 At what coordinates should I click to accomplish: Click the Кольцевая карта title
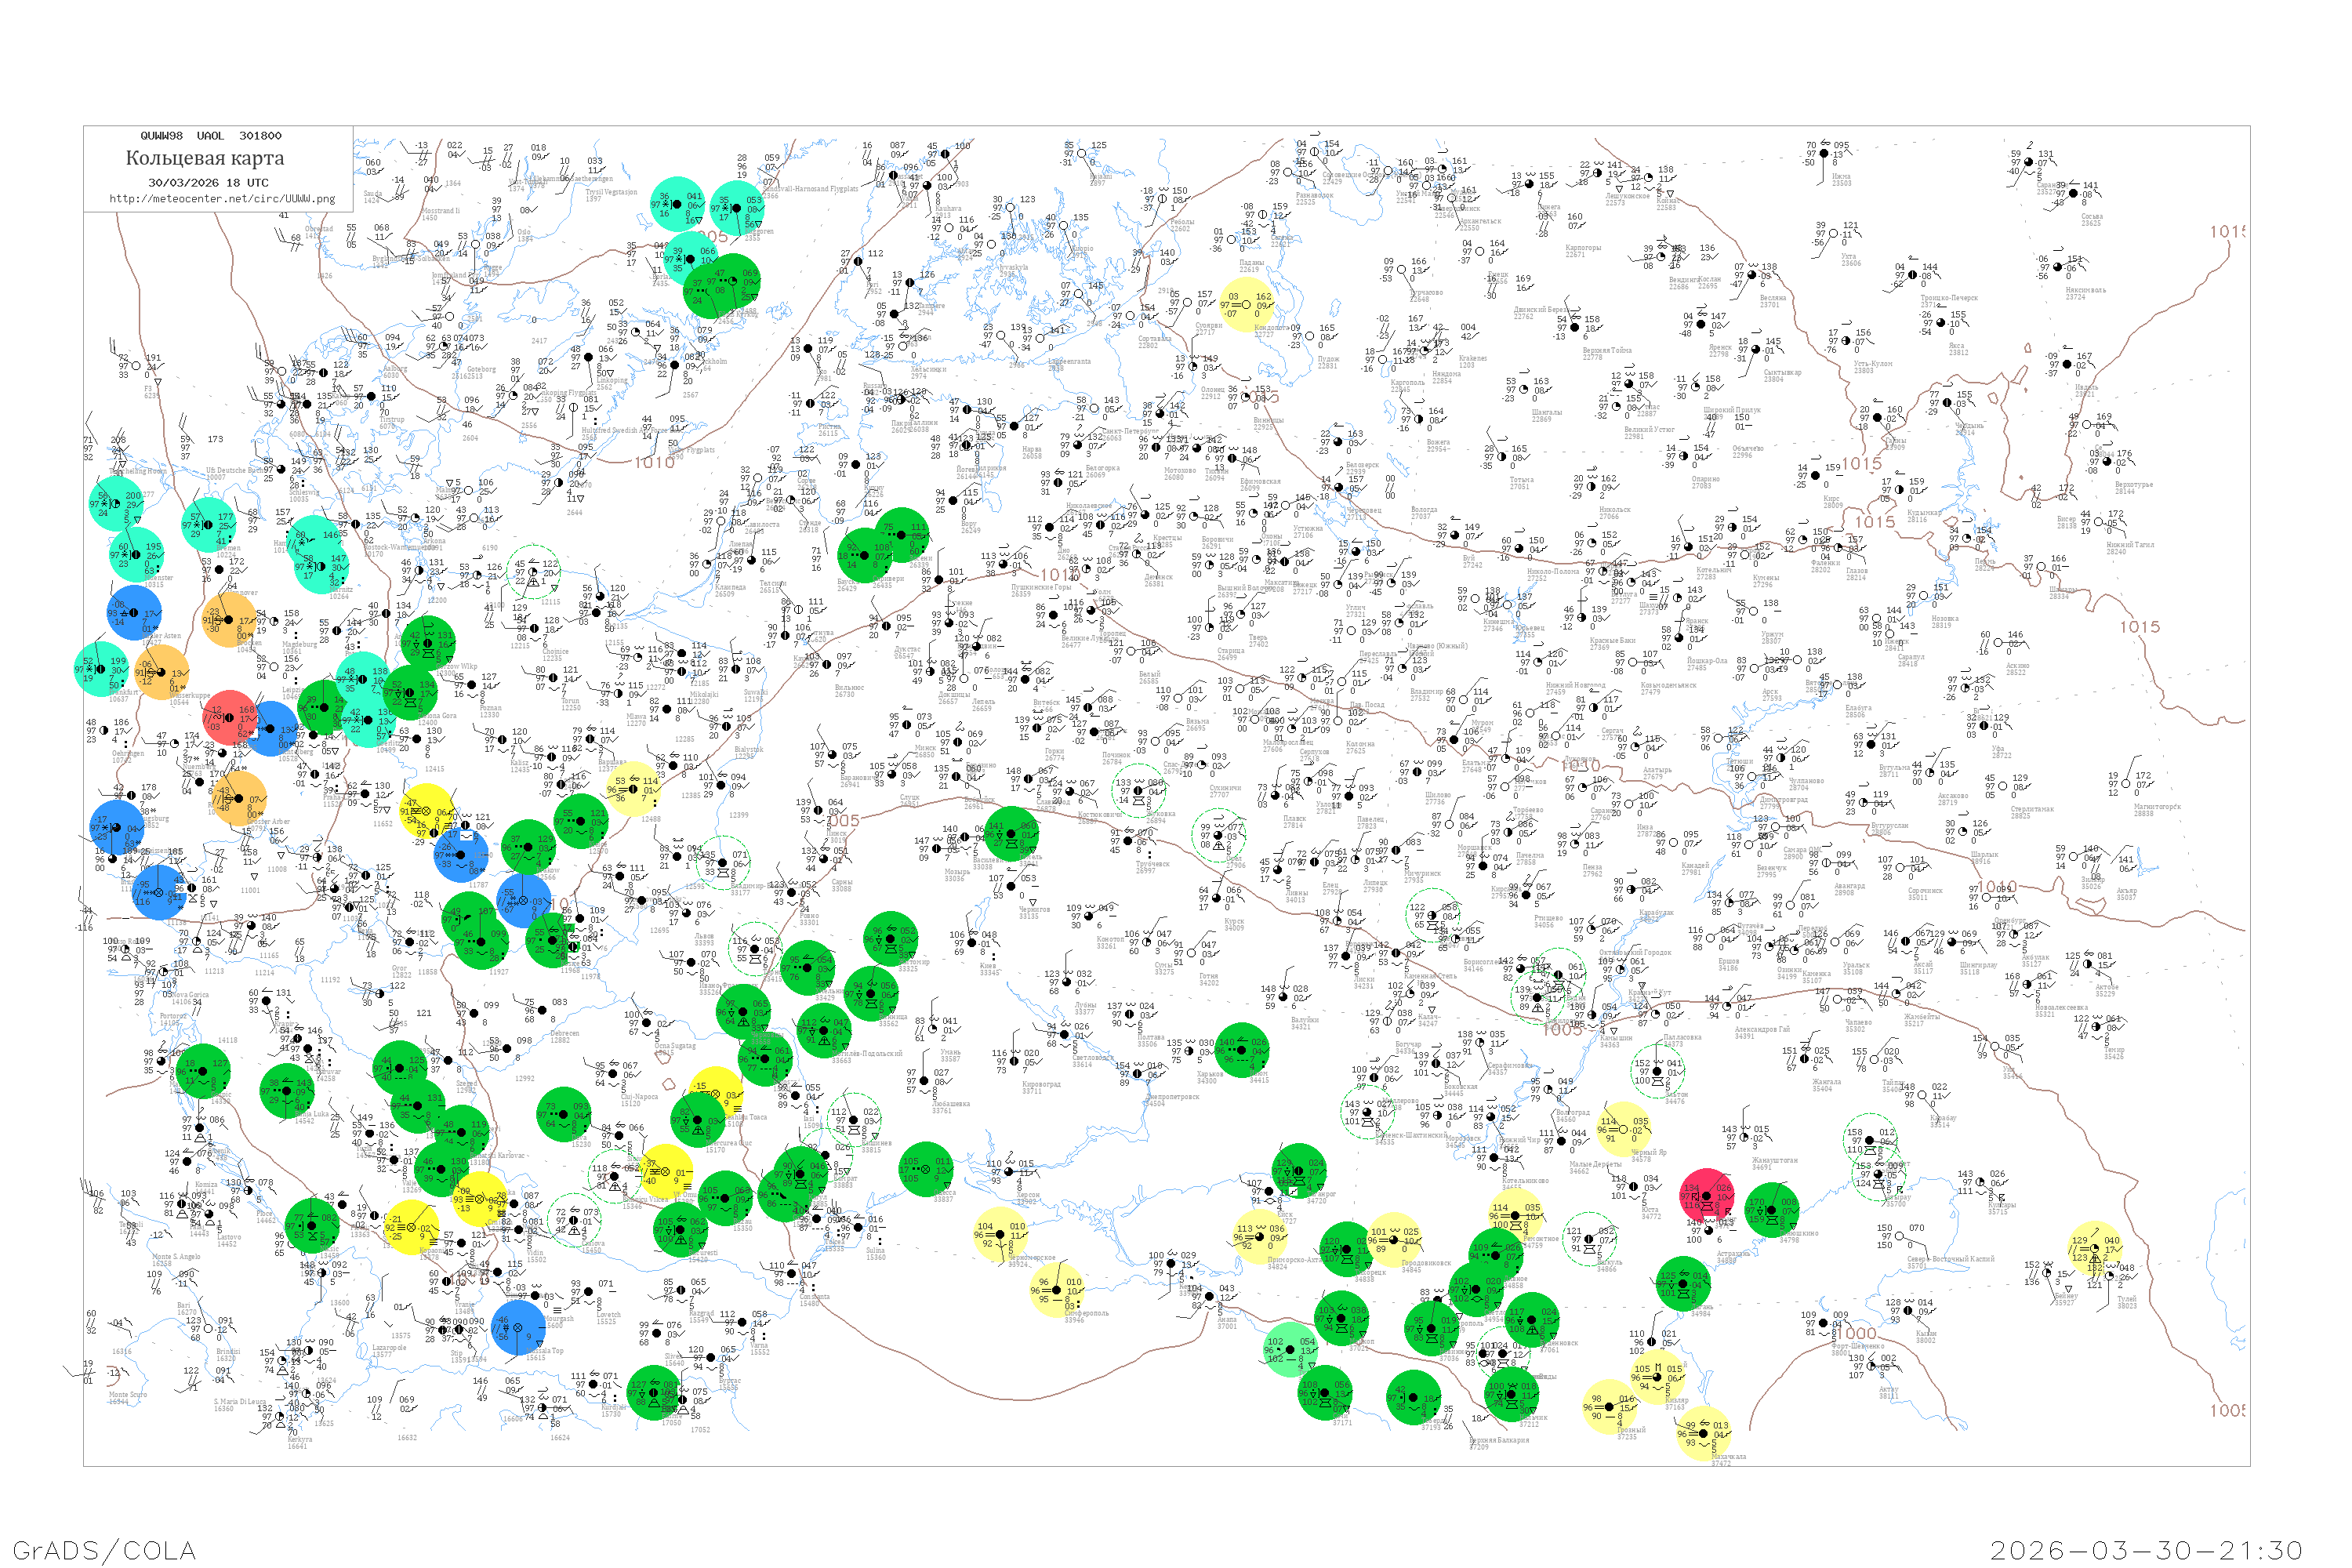tap(205, 158)
